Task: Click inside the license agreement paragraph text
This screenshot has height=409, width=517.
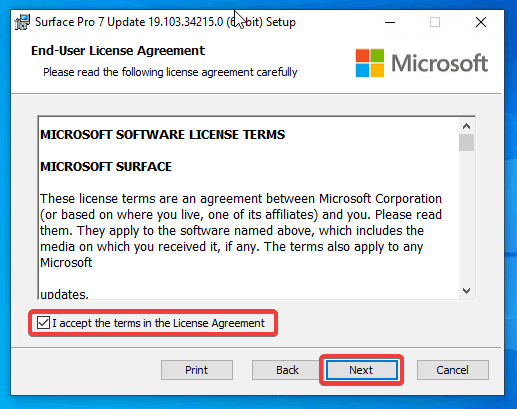Action: click(241, 230)
